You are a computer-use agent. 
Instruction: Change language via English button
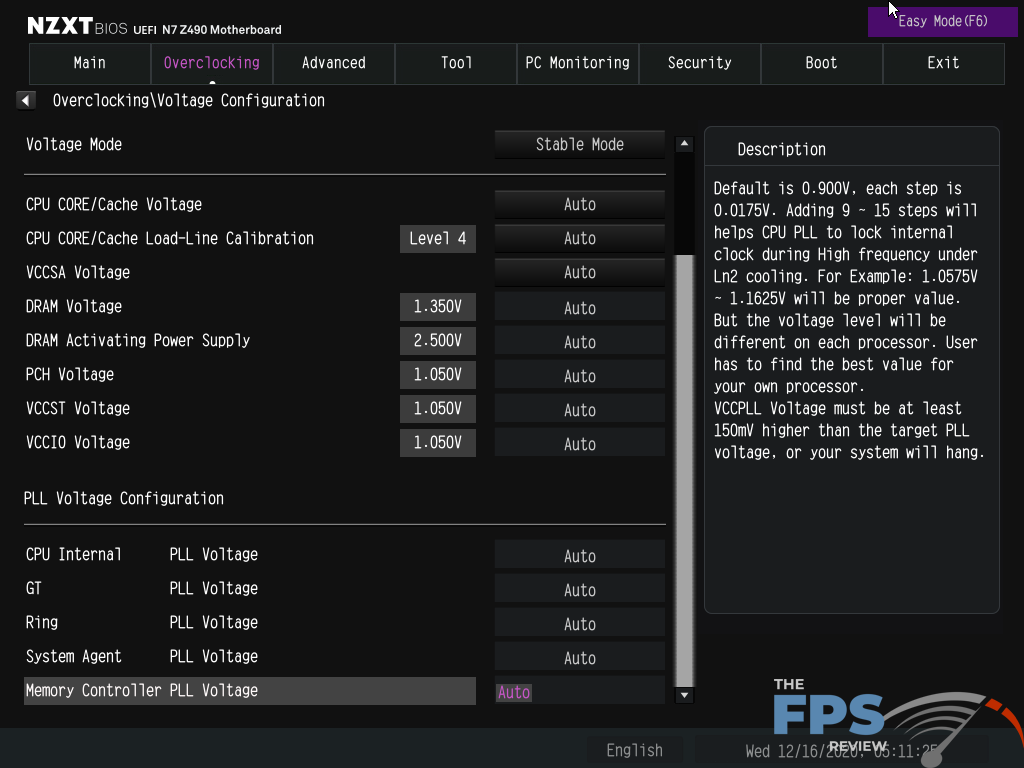pyautogui.click(x=634, y=750)
